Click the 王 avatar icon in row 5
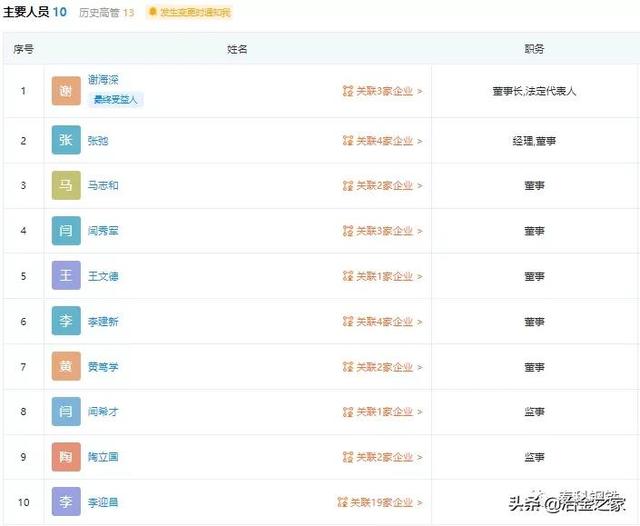 tap(66, 275)
